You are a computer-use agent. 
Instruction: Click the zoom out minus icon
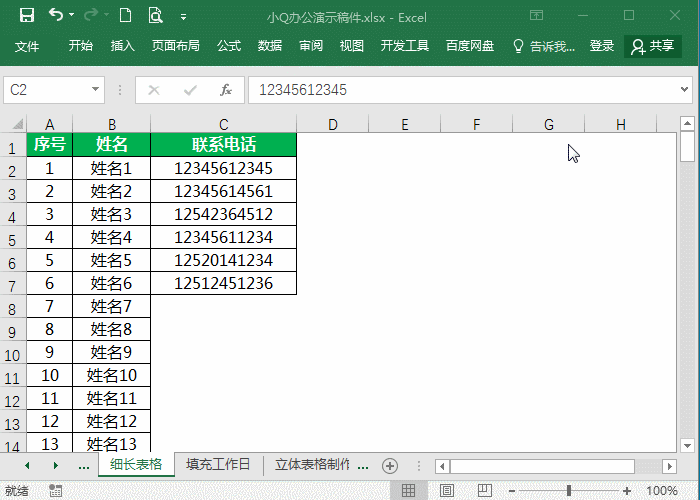[x=512, y=491]
